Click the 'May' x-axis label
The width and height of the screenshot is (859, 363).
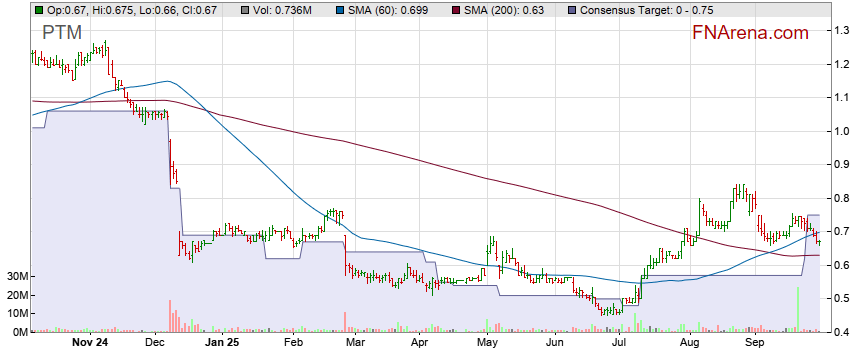(x=487, y=343)
